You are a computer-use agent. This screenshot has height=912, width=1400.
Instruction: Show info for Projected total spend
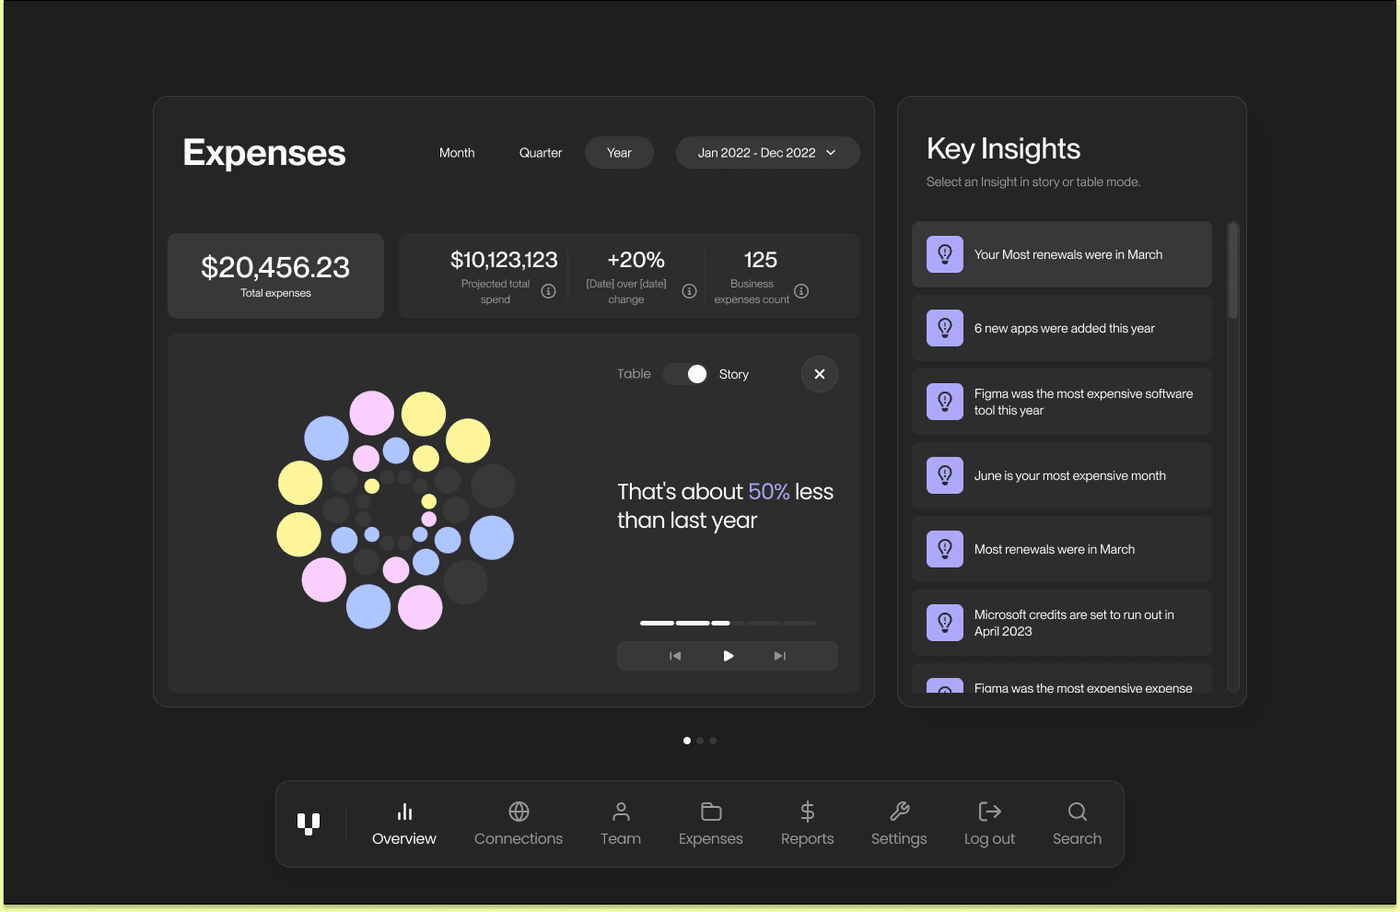[548, 291]
